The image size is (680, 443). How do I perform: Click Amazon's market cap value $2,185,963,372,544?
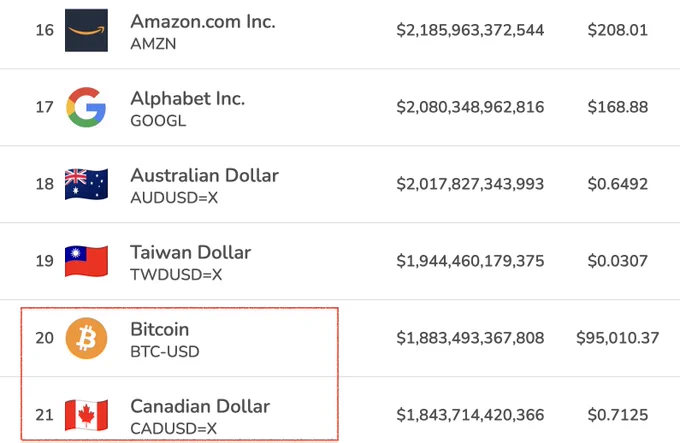470,30
